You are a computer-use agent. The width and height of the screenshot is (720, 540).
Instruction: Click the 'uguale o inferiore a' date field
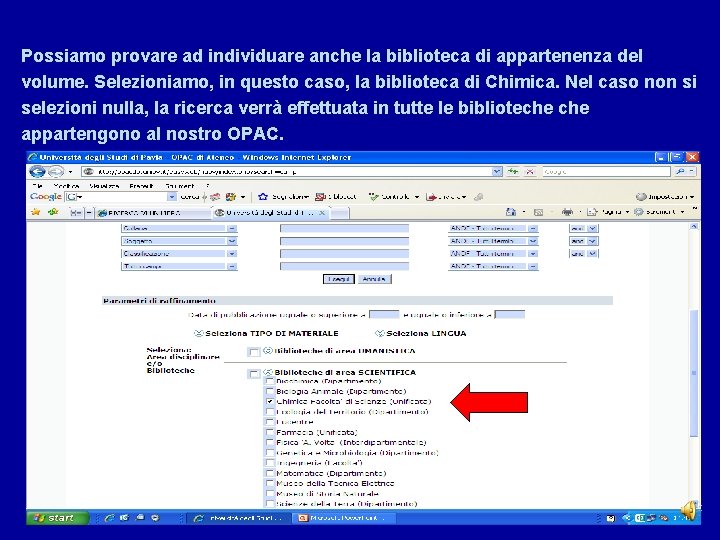point(510,315)
